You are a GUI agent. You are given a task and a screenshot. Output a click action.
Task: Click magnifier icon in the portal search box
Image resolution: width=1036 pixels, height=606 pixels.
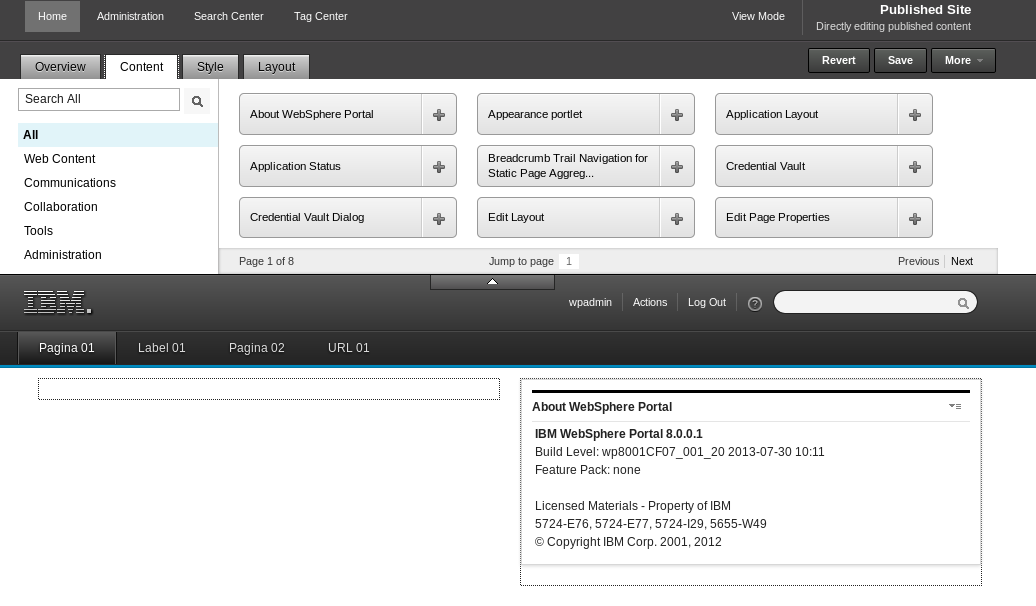[x=963, y=303]
